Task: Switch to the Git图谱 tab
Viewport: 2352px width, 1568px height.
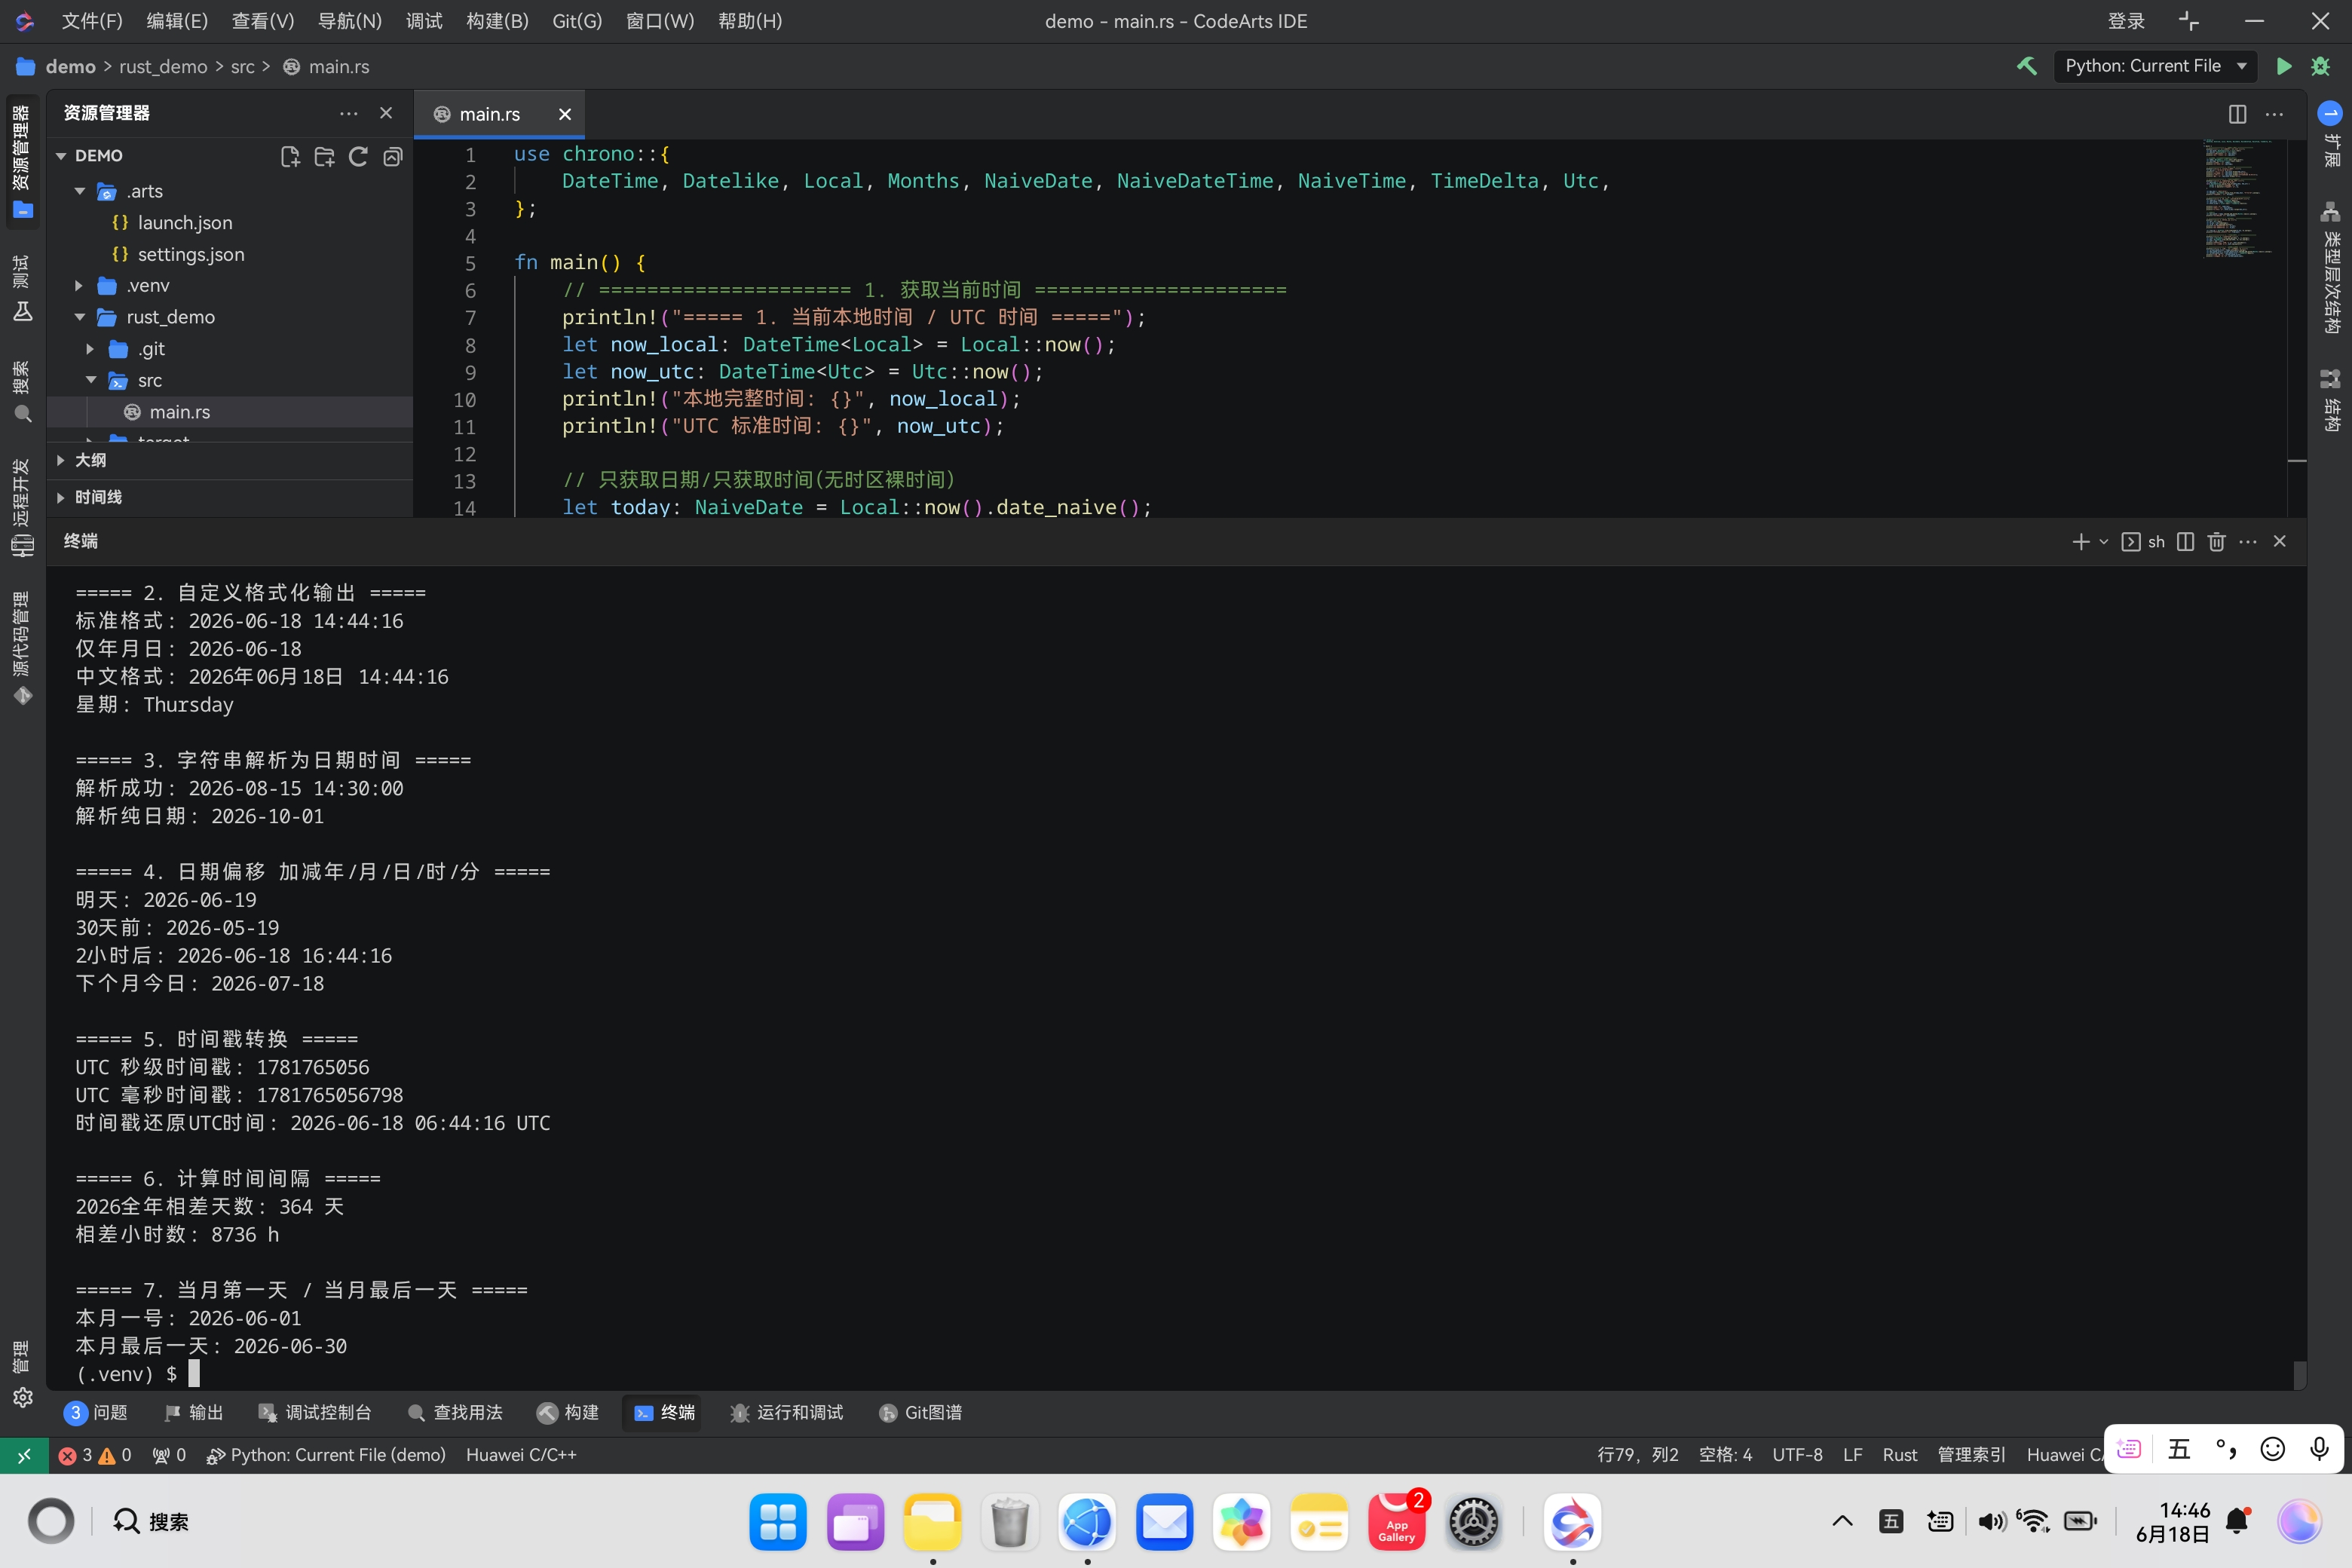Action: [920, 1412]
